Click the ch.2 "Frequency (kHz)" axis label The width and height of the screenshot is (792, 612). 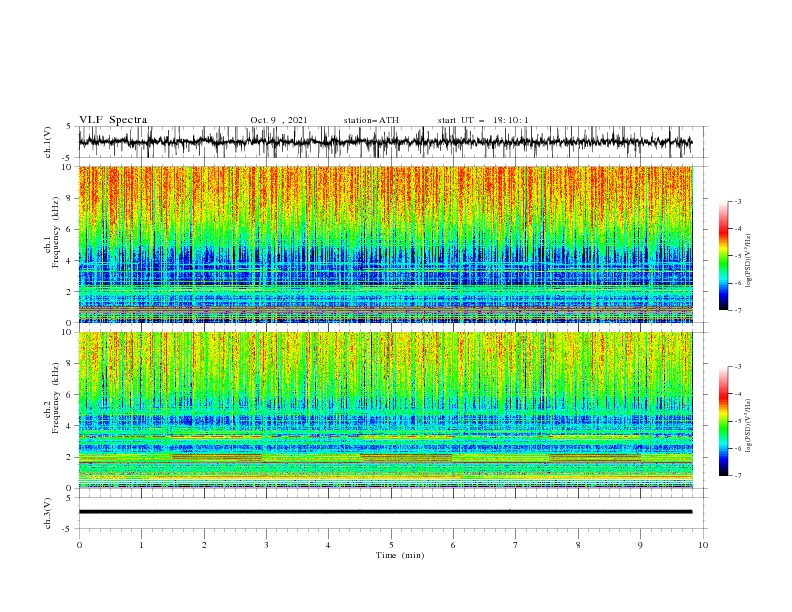[x=55, y=398]
